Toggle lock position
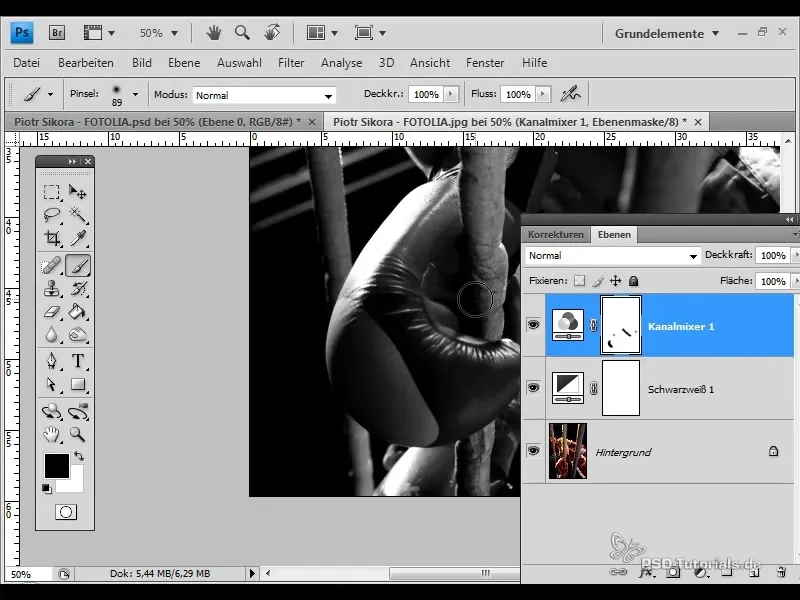The image size is (800, 600). [x=615, y=281]
